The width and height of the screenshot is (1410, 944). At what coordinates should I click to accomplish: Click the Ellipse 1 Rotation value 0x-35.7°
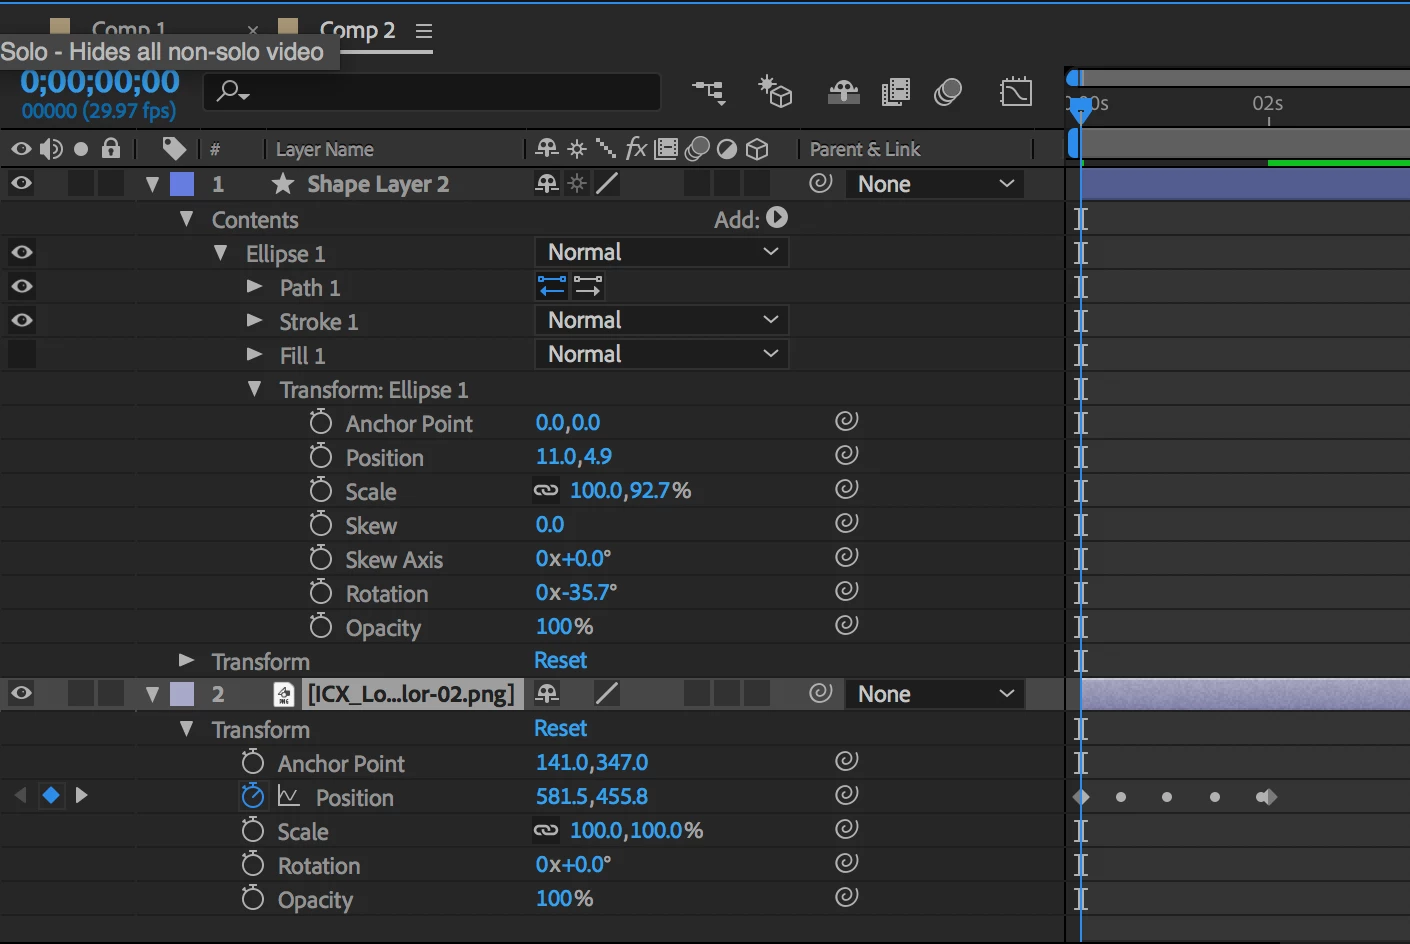click(576, 592)
